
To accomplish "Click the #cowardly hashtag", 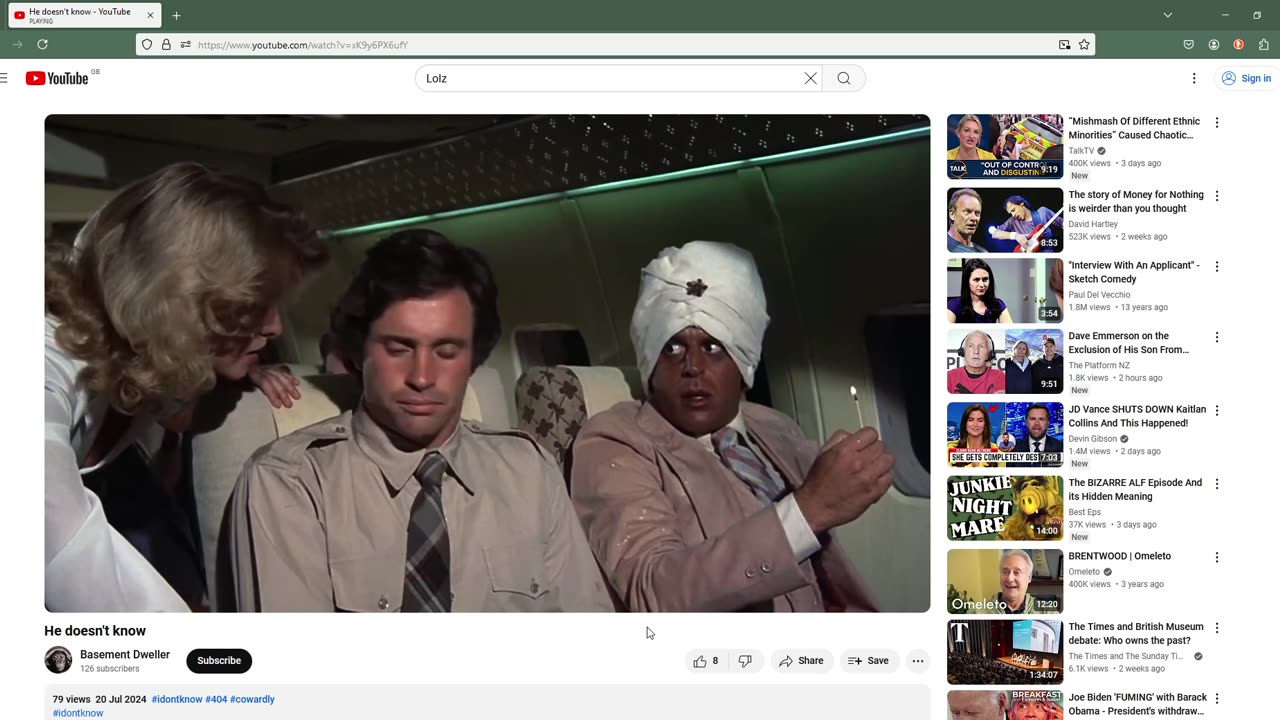I will point(252,699).
